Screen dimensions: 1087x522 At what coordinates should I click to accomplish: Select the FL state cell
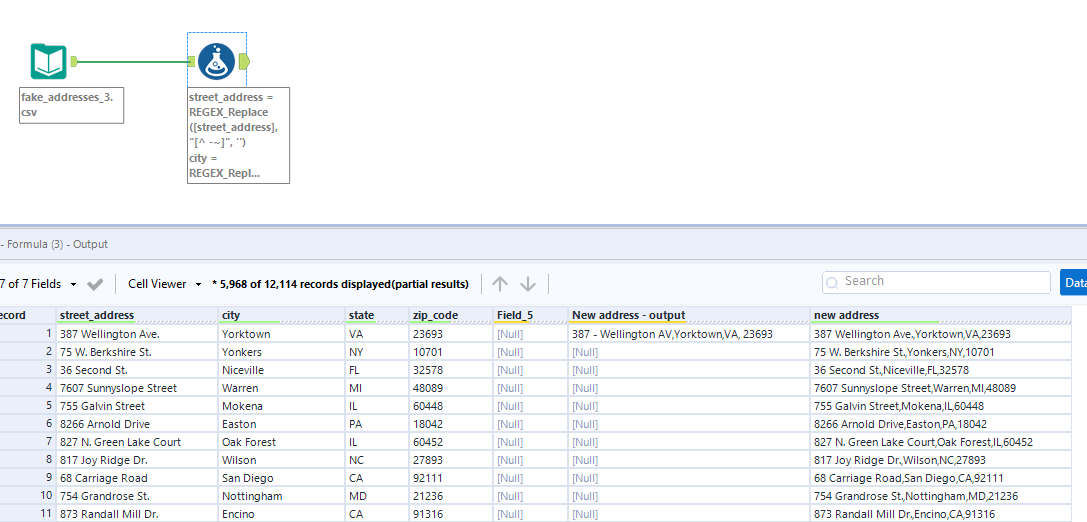377,370
